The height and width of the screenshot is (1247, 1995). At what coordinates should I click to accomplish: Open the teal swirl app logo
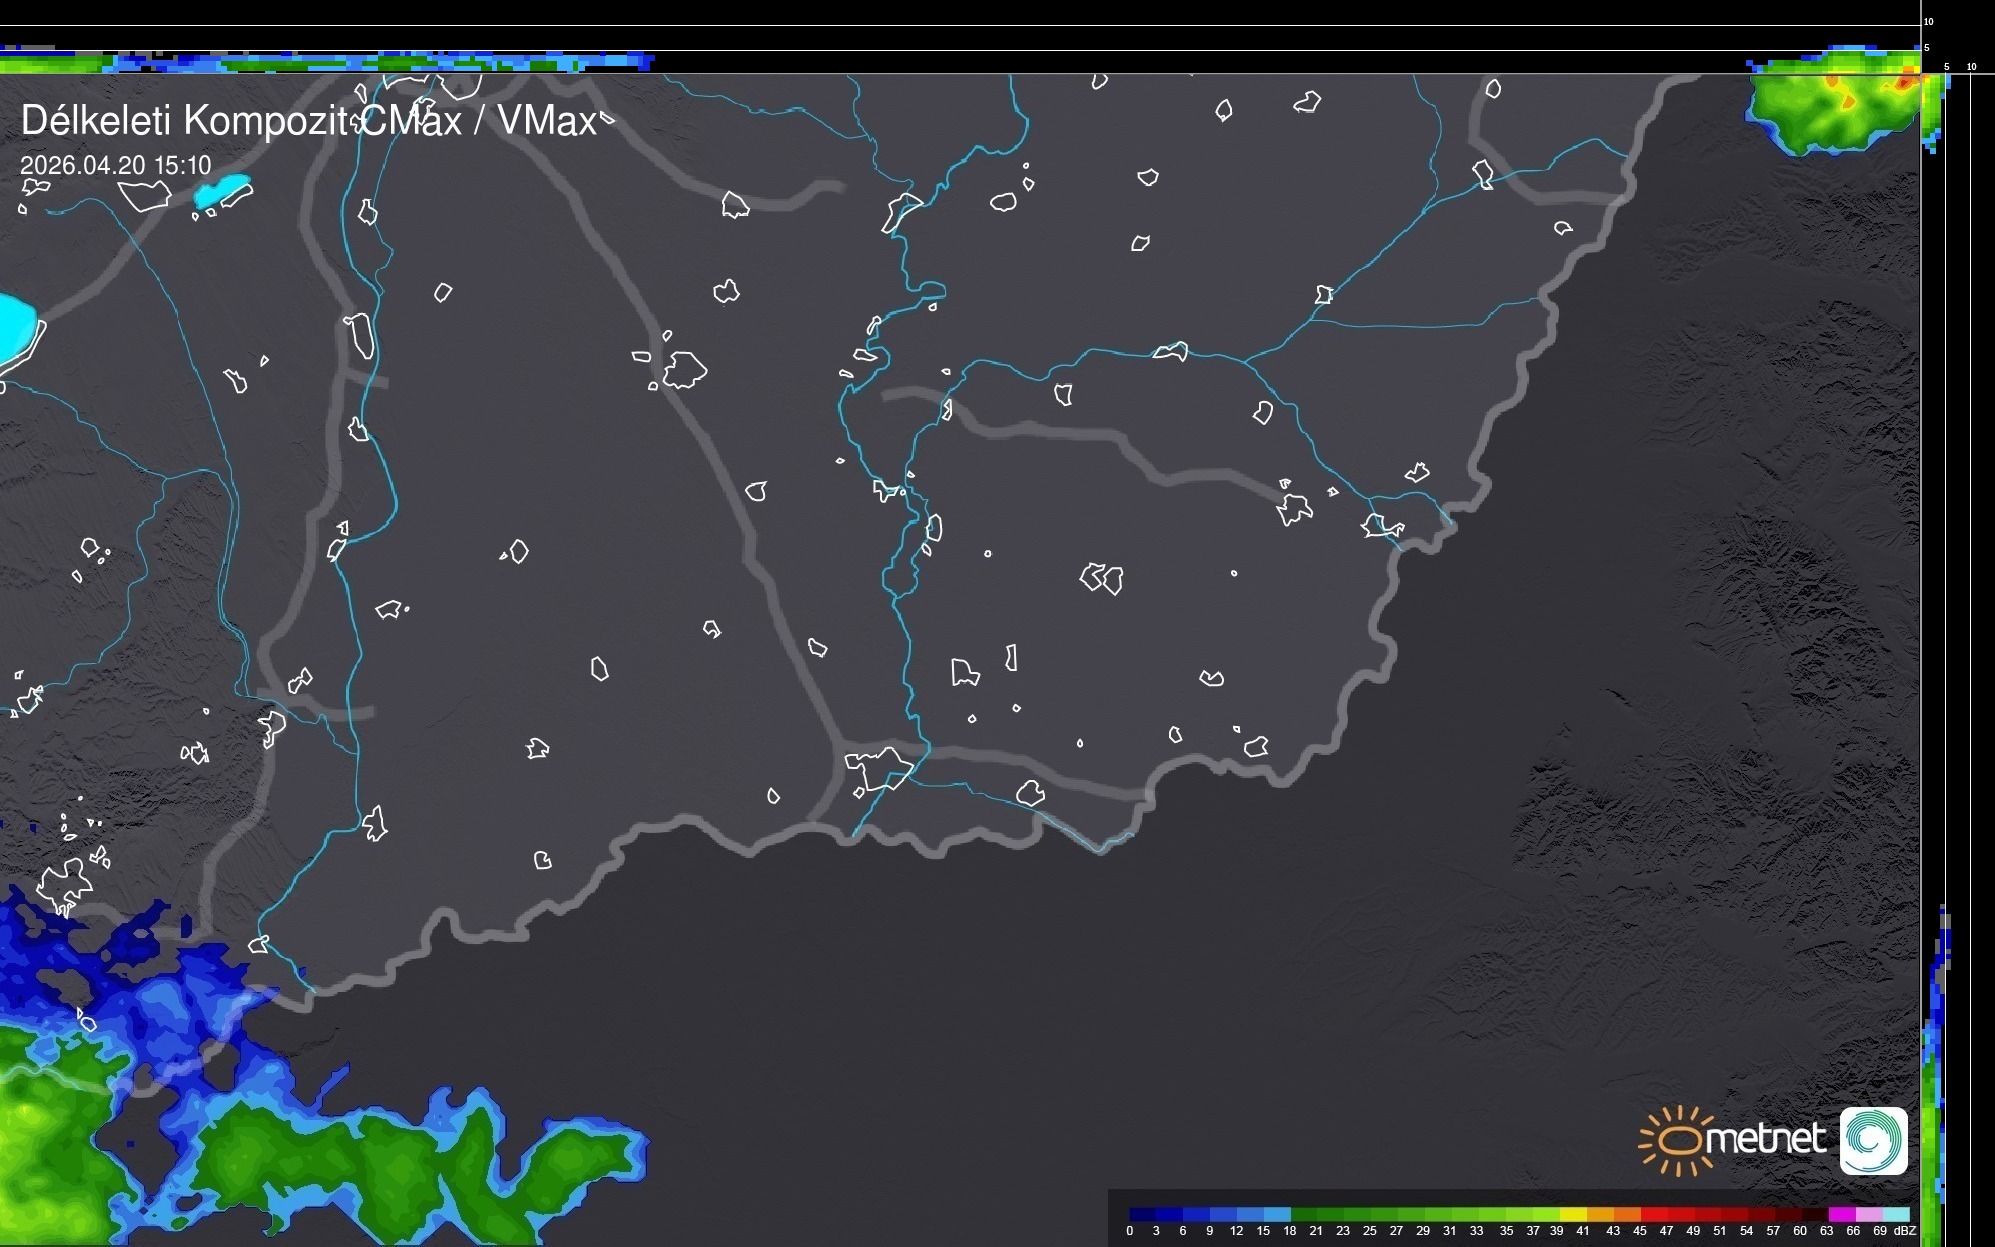(1873, 1141)
